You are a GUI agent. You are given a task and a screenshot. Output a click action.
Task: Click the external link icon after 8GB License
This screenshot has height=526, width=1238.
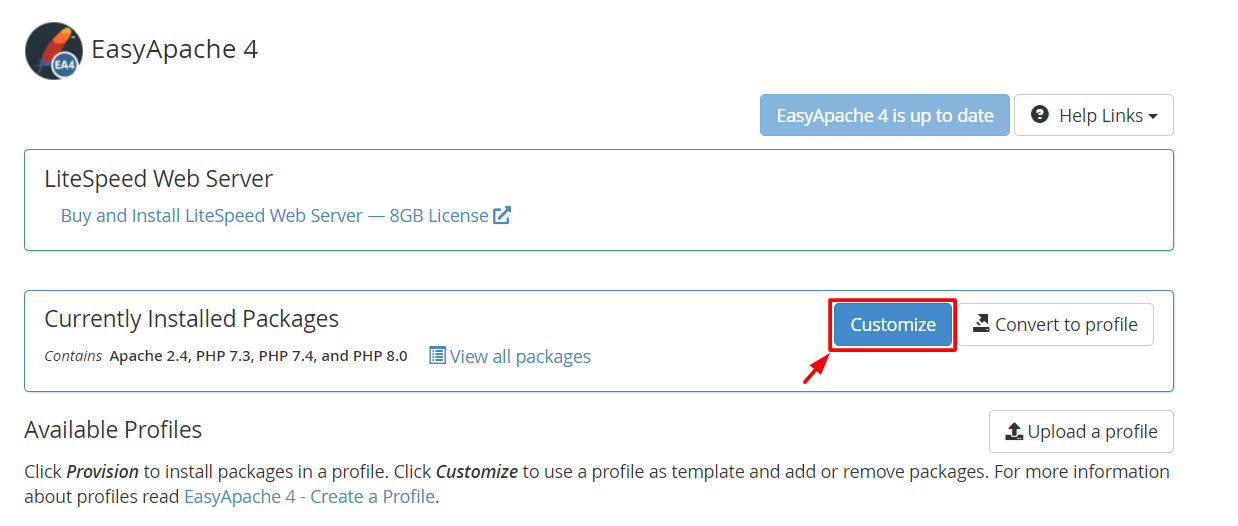(x=502, y=215)
